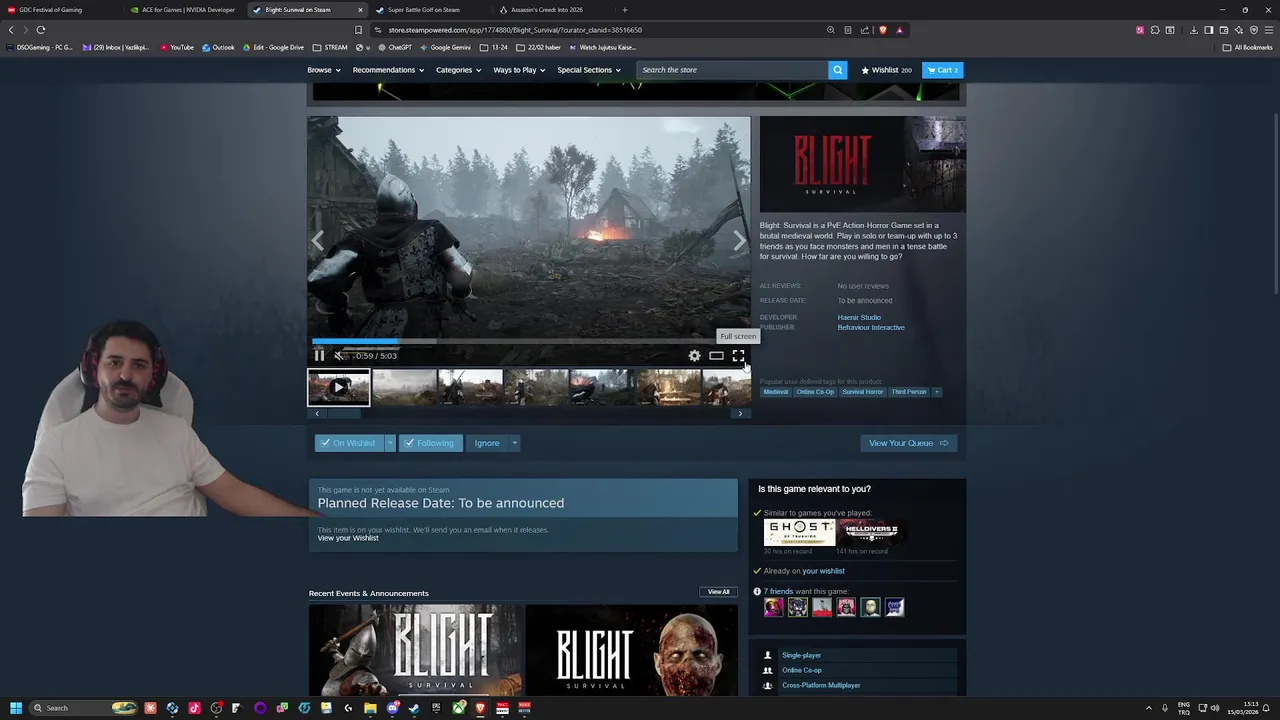The image size is (1280, 720).
Task: Switch to GDC Festival of Gaming tab
Action: point(60,10)
